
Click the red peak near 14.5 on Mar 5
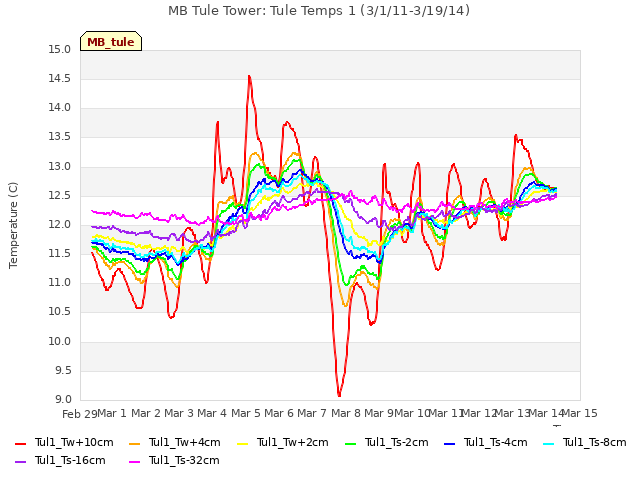pyautogui.click(x=249, y=76)
